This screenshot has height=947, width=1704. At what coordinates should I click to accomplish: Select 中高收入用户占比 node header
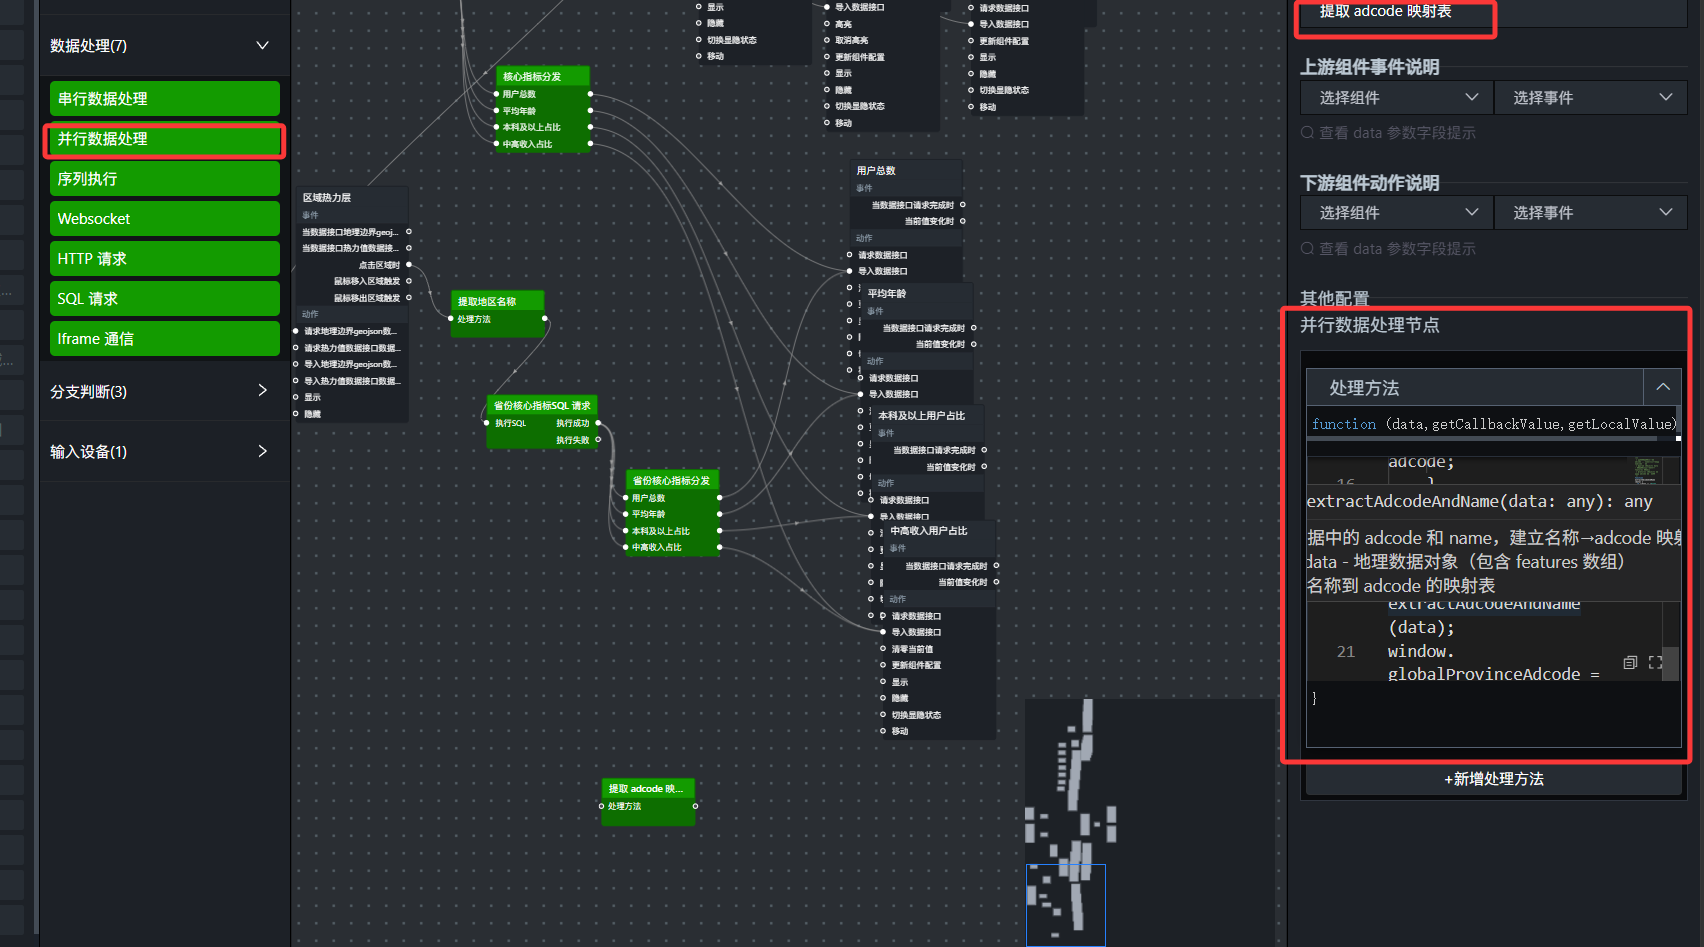tap(939, 531)
